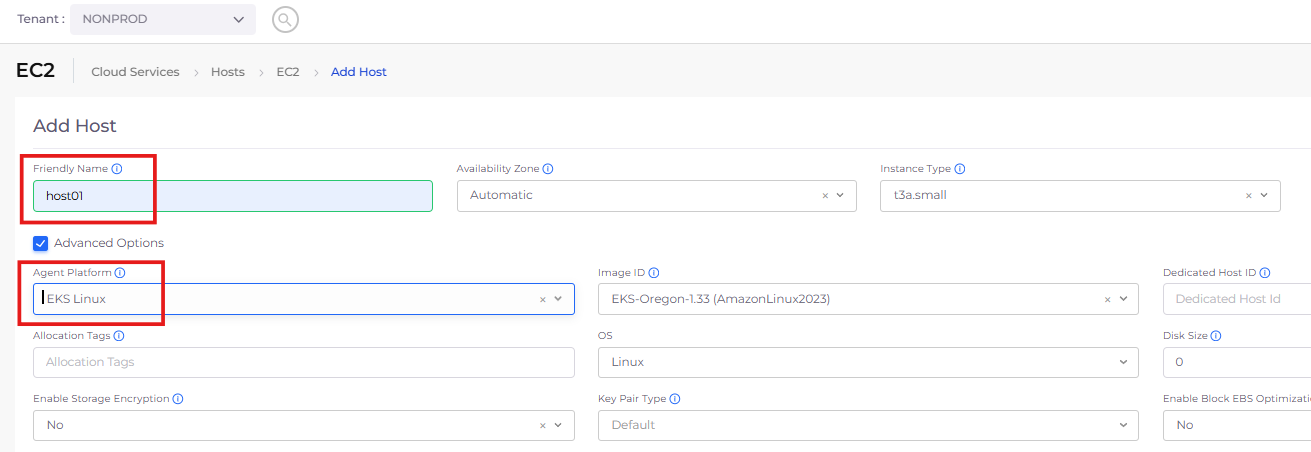Click the Allocation Tags input field

pos(303,362)
